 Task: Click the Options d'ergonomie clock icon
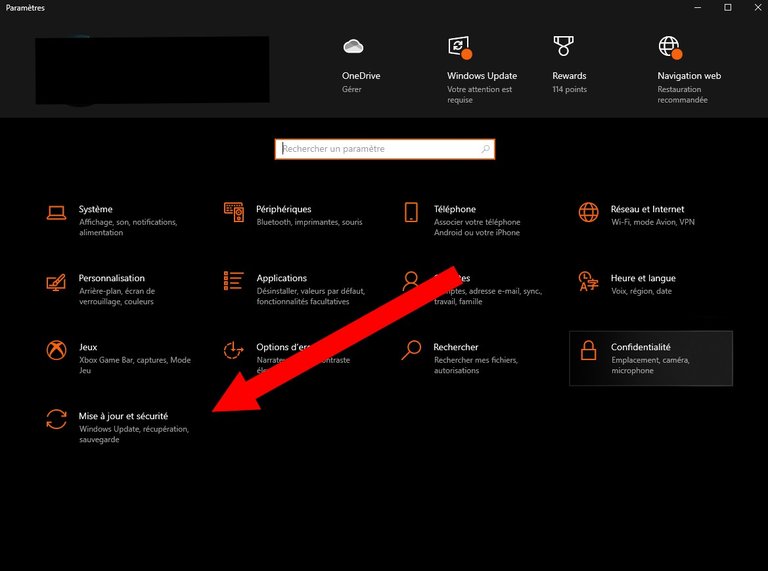click(x=233, y=350)
